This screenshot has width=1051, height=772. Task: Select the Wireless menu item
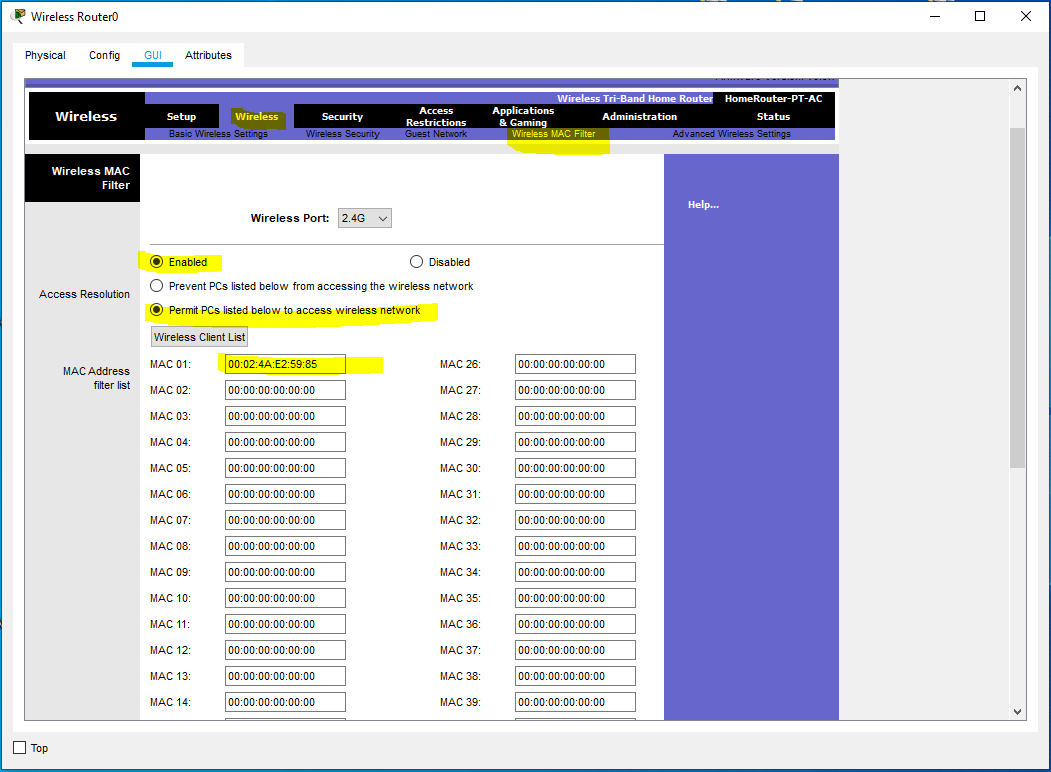[256, 116]
